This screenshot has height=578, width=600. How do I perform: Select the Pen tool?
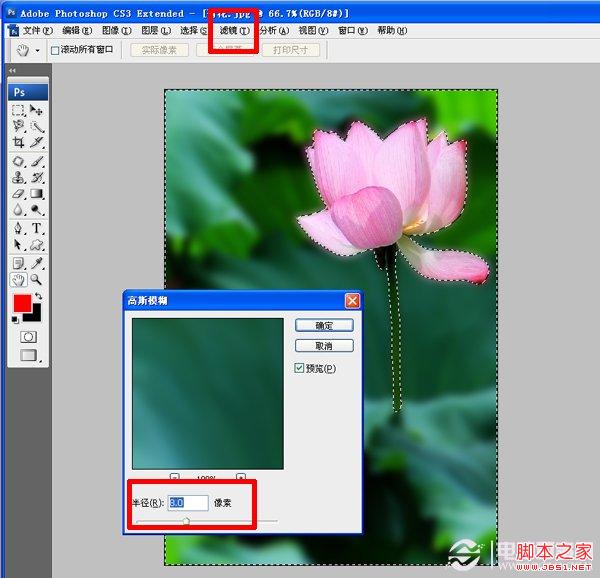(18, 228)
